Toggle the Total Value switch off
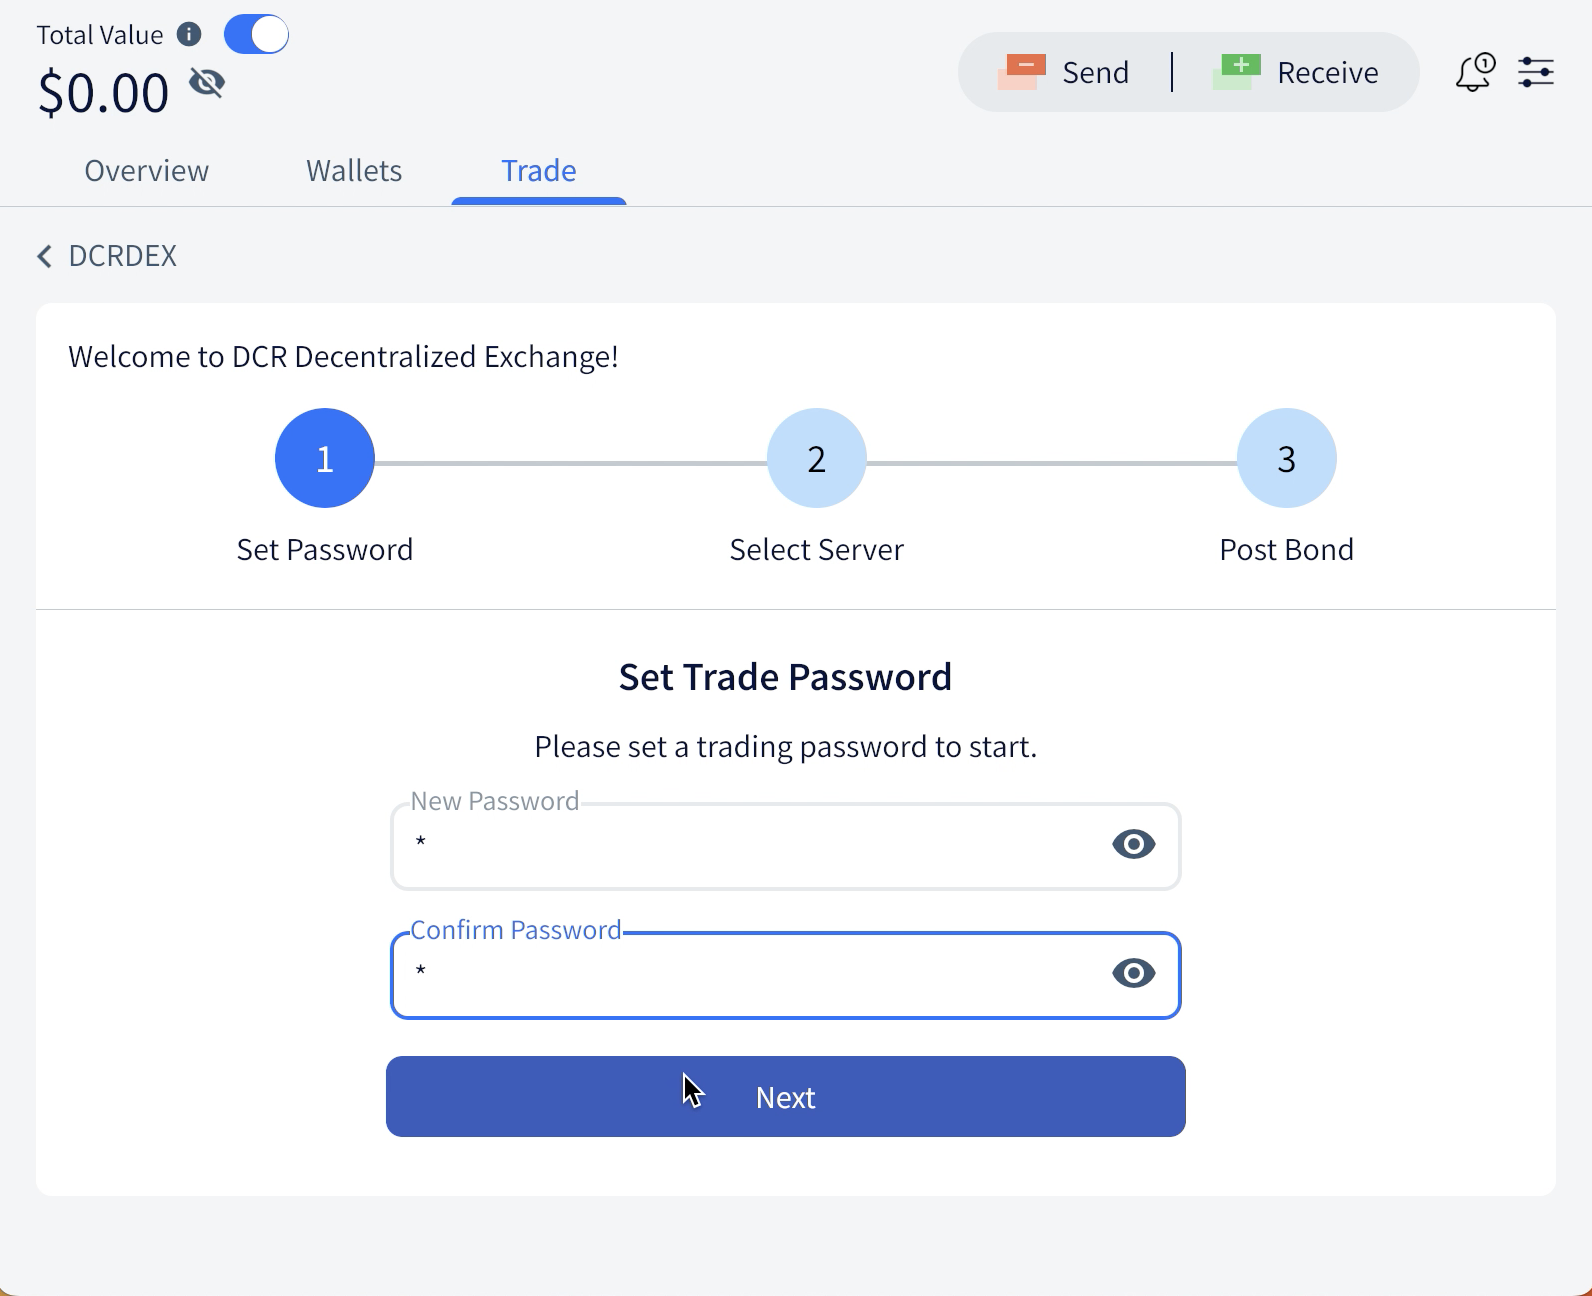 point(256,33)
